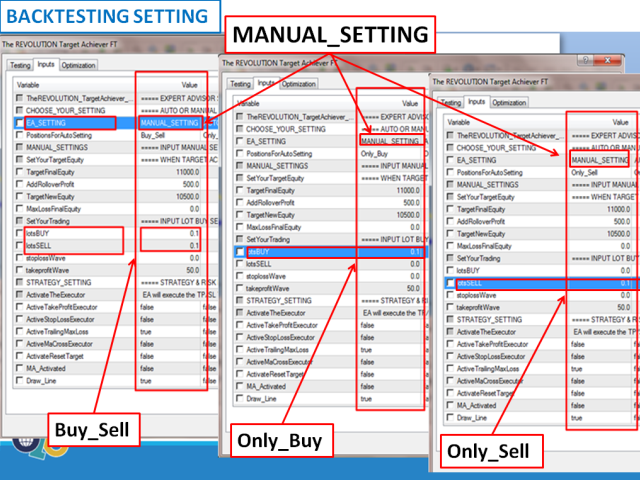Select CHOOSE_YOUR_SETTING row in the left window
640x480 pixels.
116,111
